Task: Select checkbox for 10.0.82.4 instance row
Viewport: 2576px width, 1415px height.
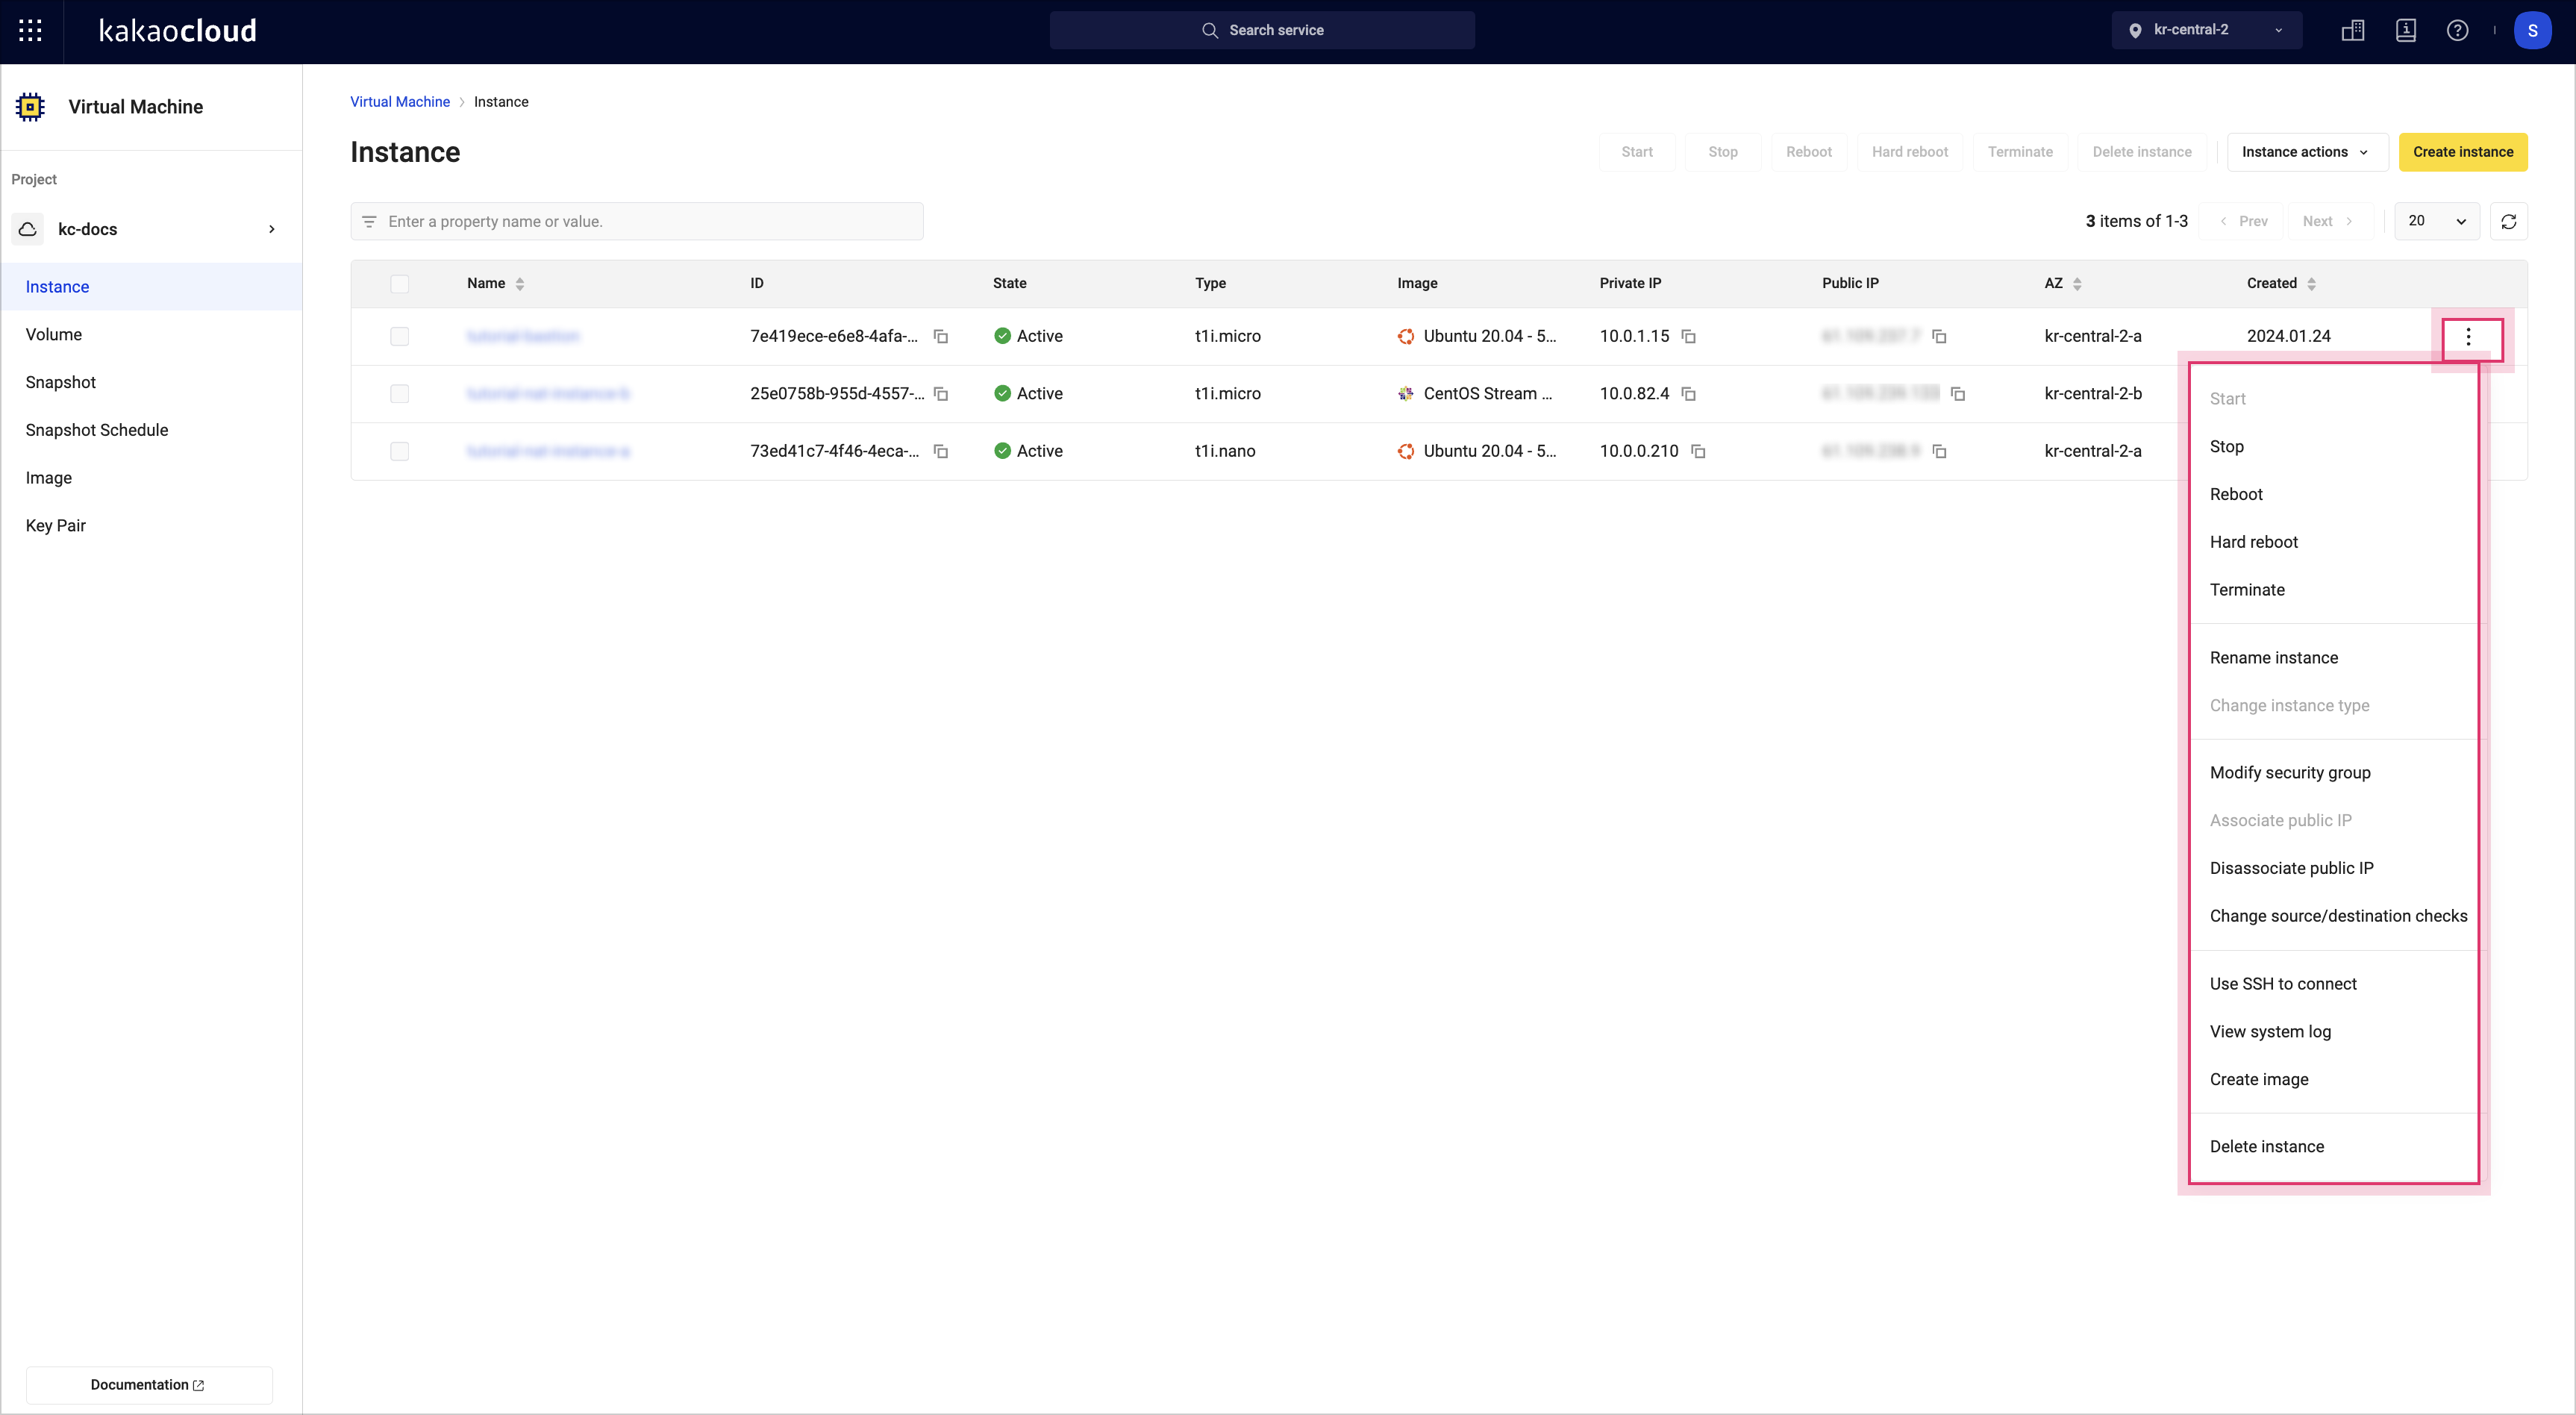Action: tap(399, 394)
